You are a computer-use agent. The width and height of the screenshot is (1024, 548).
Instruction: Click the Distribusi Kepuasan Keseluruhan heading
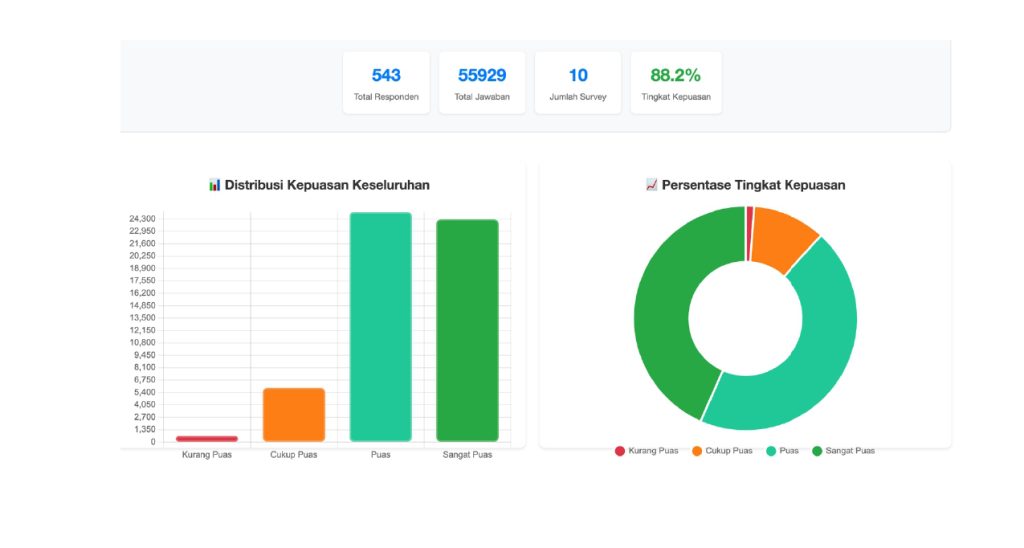pos(327,185)
